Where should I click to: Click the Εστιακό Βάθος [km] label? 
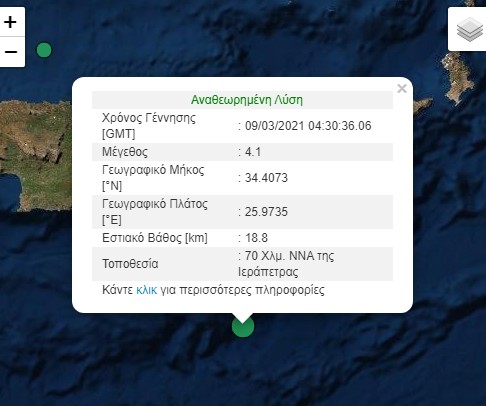(155, 238)
